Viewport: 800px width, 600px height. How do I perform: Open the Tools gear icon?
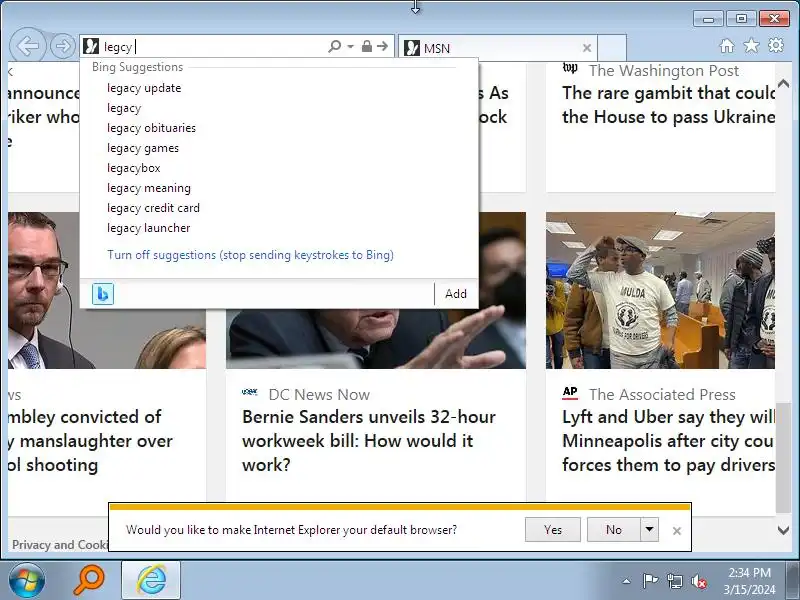776,45
